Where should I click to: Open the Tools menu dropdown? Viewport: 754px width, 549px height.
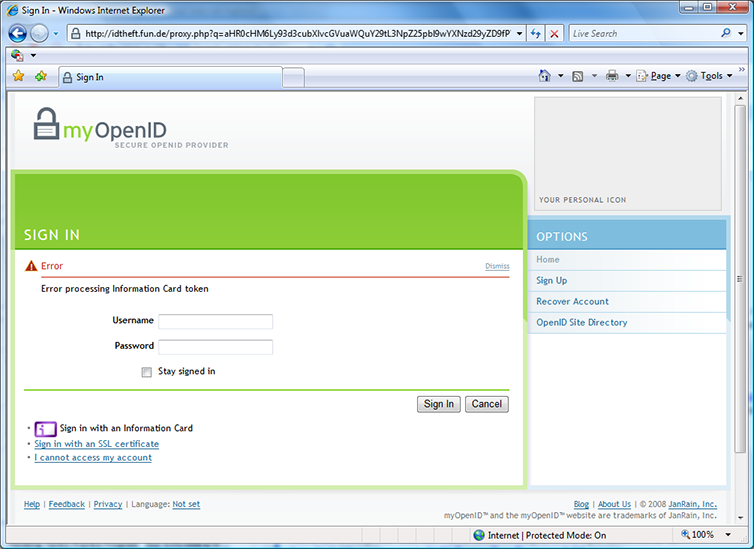coord(710,76)
